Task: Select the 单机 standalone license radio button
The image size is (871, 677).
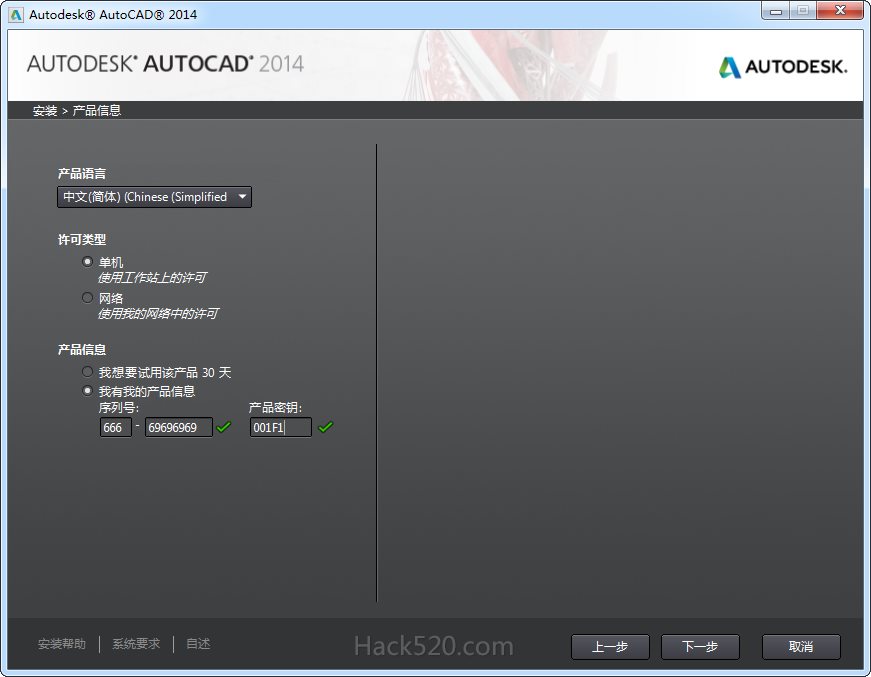Action: pos(88,261)
